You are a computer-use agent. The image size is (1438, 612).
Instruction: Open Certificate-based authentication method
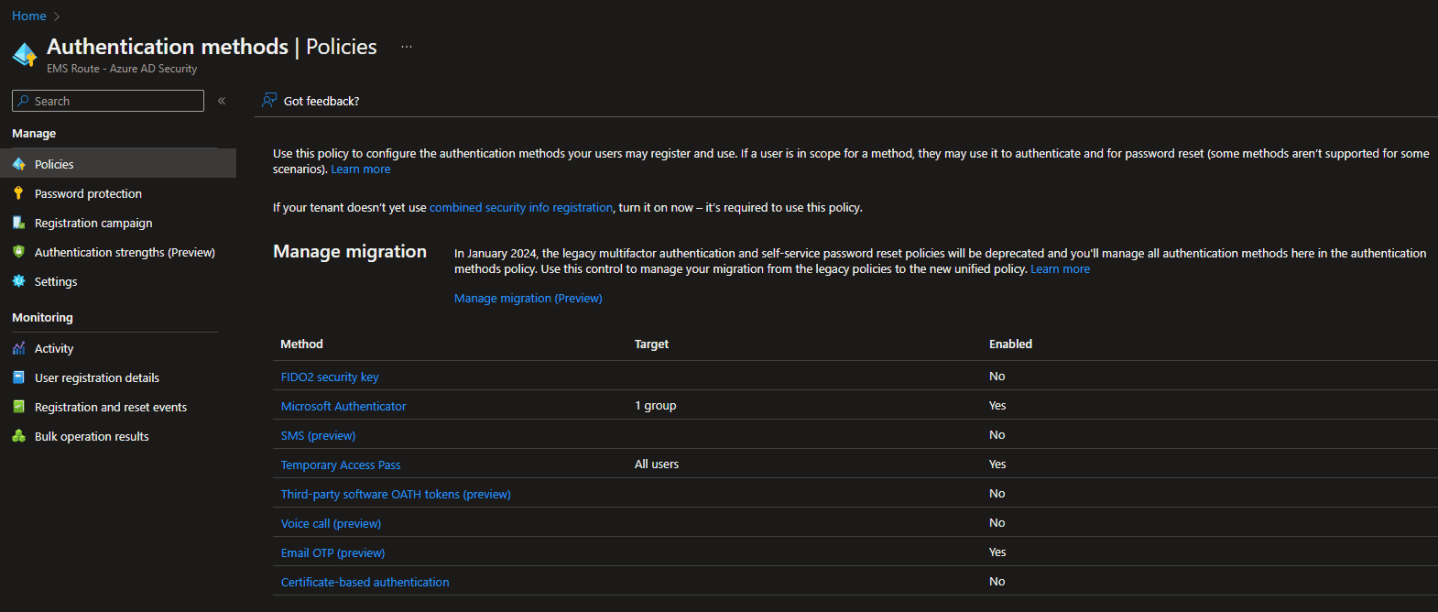click(365, 582)
